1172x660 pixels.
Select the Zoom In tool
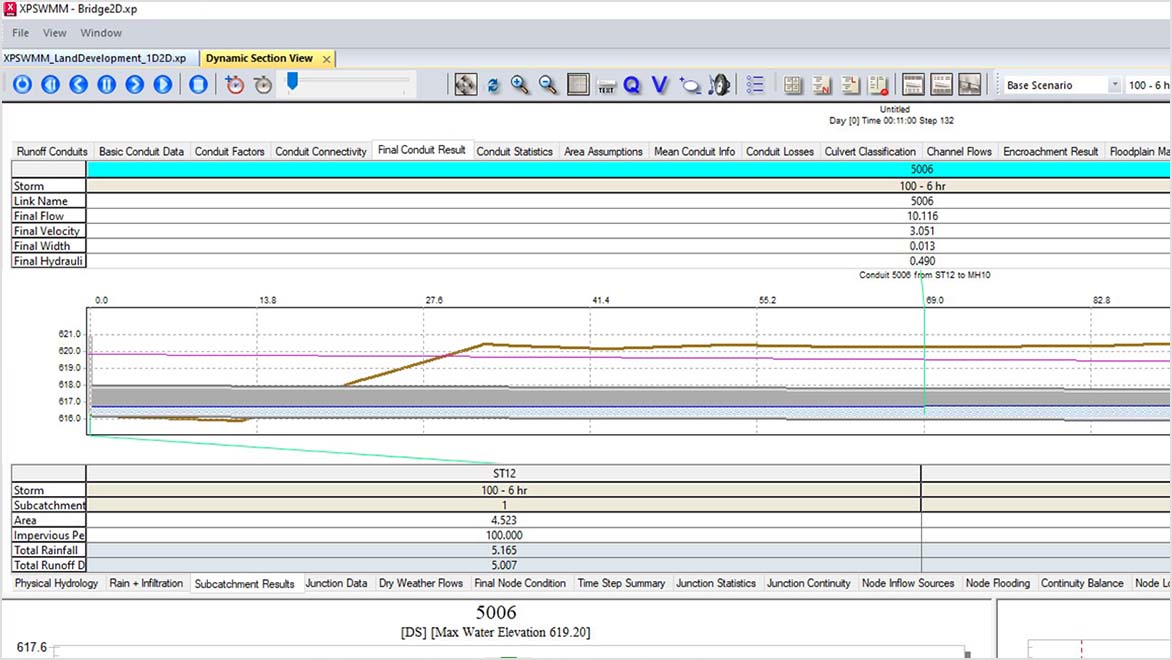pyautogui.click(x=519, y=85)
